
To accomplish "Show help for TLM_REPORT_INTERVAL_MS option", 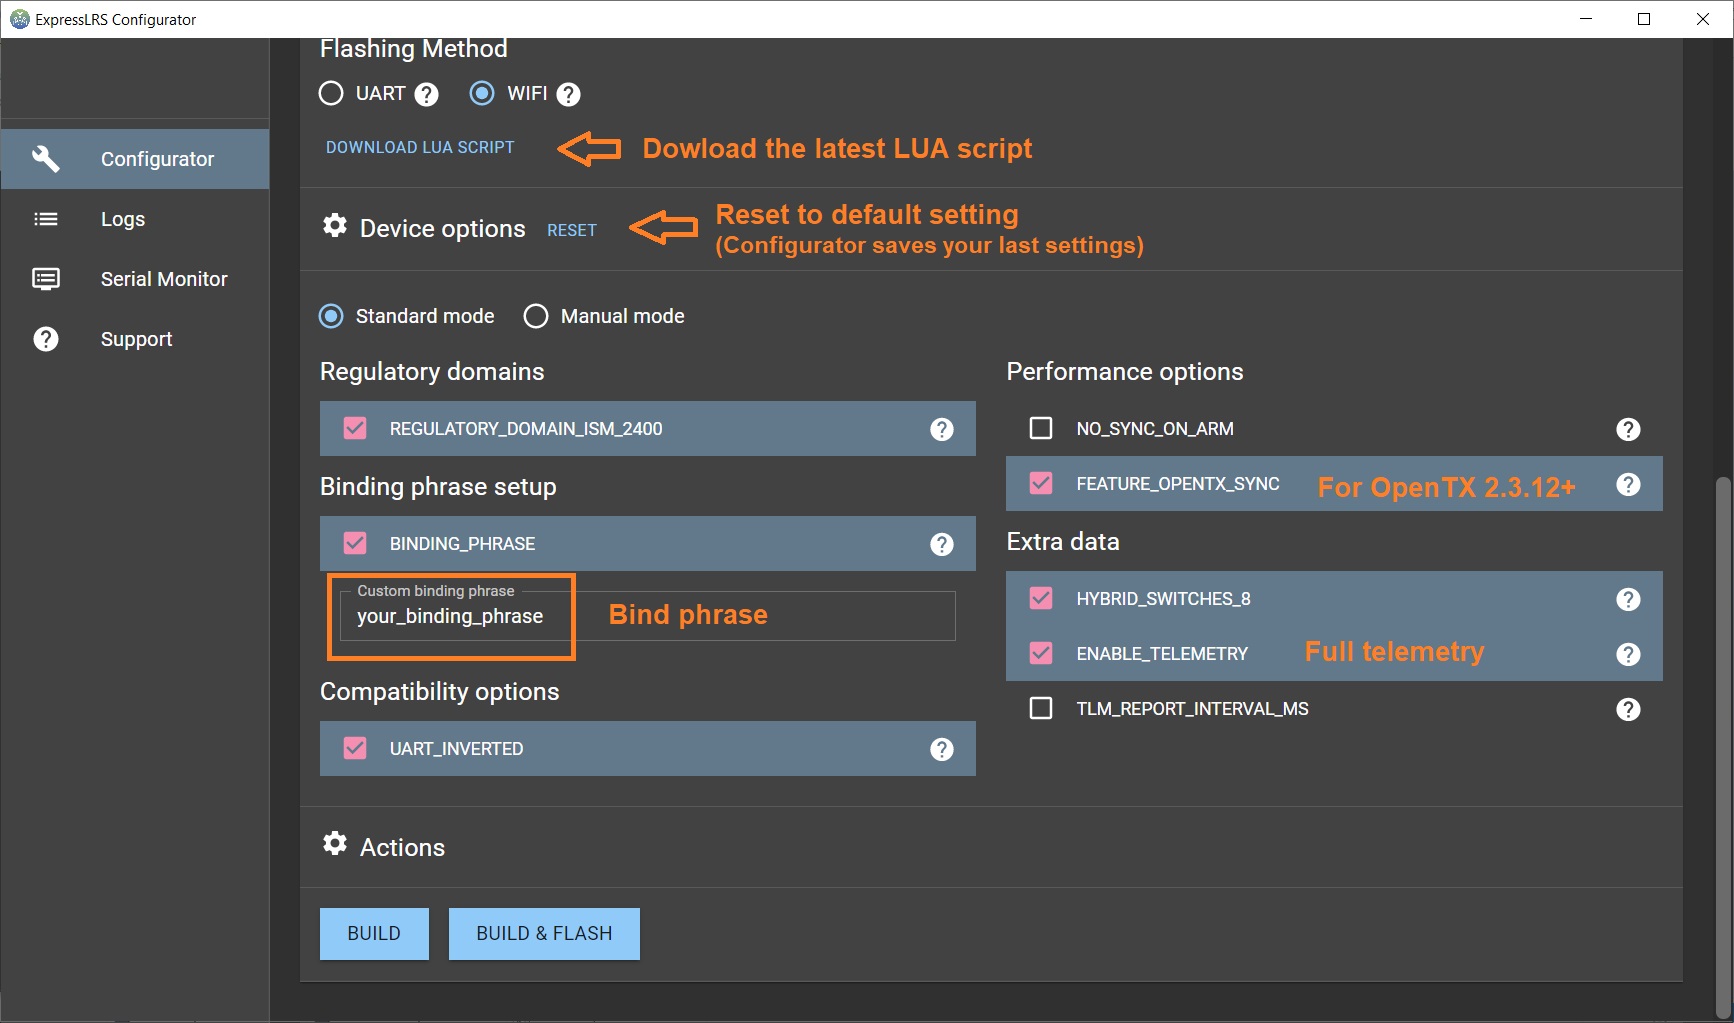I will tap(1628, 709).
